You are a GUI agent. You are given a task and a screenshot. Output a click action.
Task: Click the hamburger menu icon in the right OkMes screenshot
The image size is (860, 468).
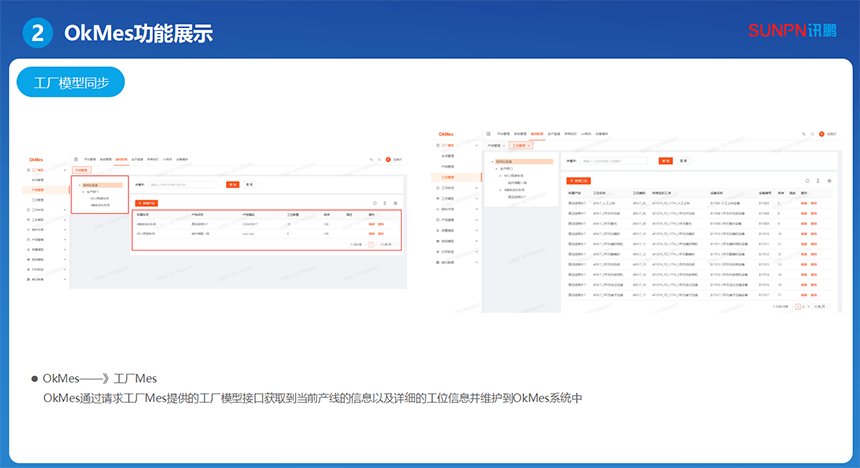pos(488,133)
